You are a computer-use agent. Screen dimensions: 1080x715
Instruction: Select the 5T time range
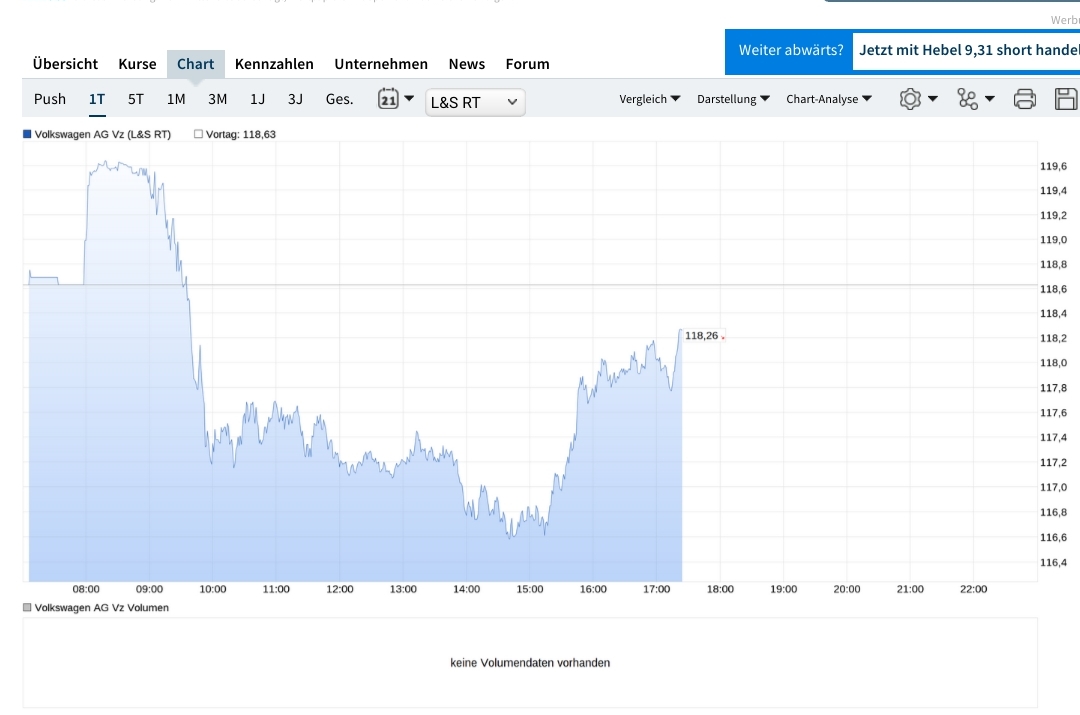click(x=136, y=99)
